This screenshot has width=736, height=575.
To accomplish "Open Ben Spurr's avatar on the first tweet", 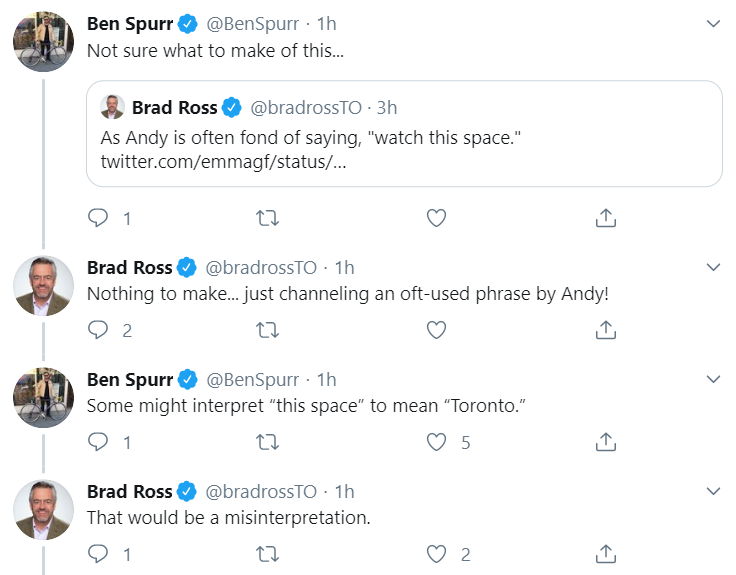I will click(x=43, y=41).
